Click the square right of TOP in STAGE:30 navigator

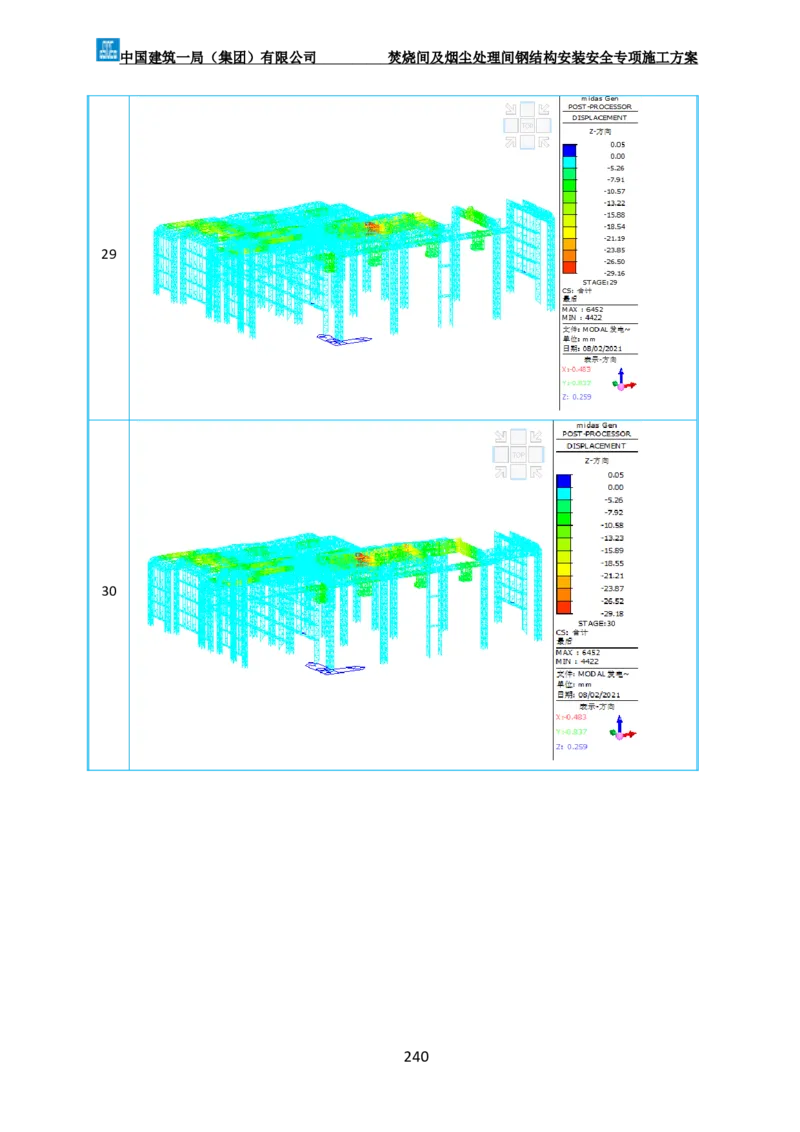click(535, 454)
